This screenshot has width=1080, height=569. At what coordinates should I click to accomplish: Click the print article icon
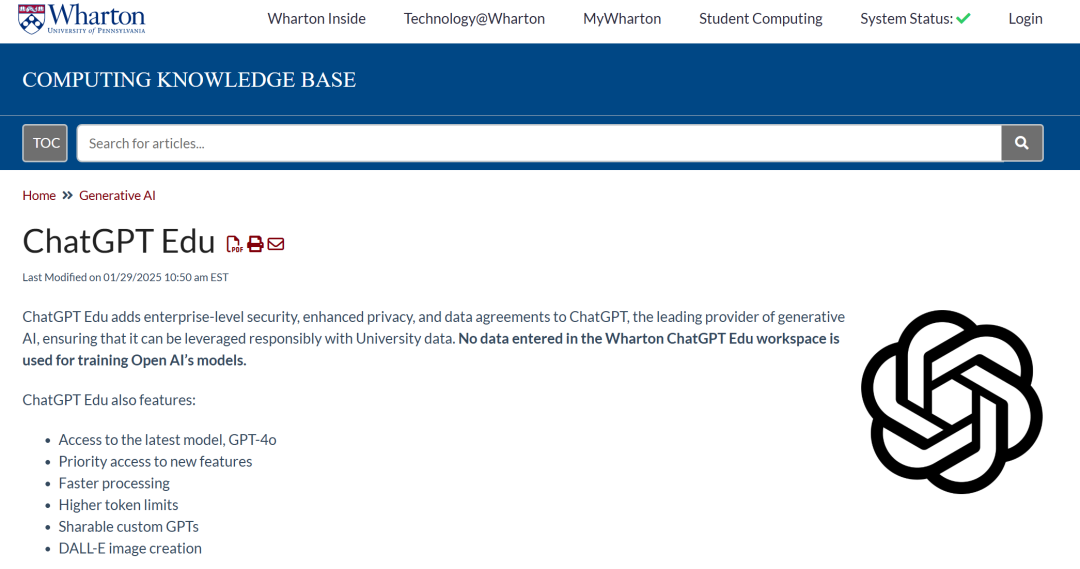click(x=255, y=244)
